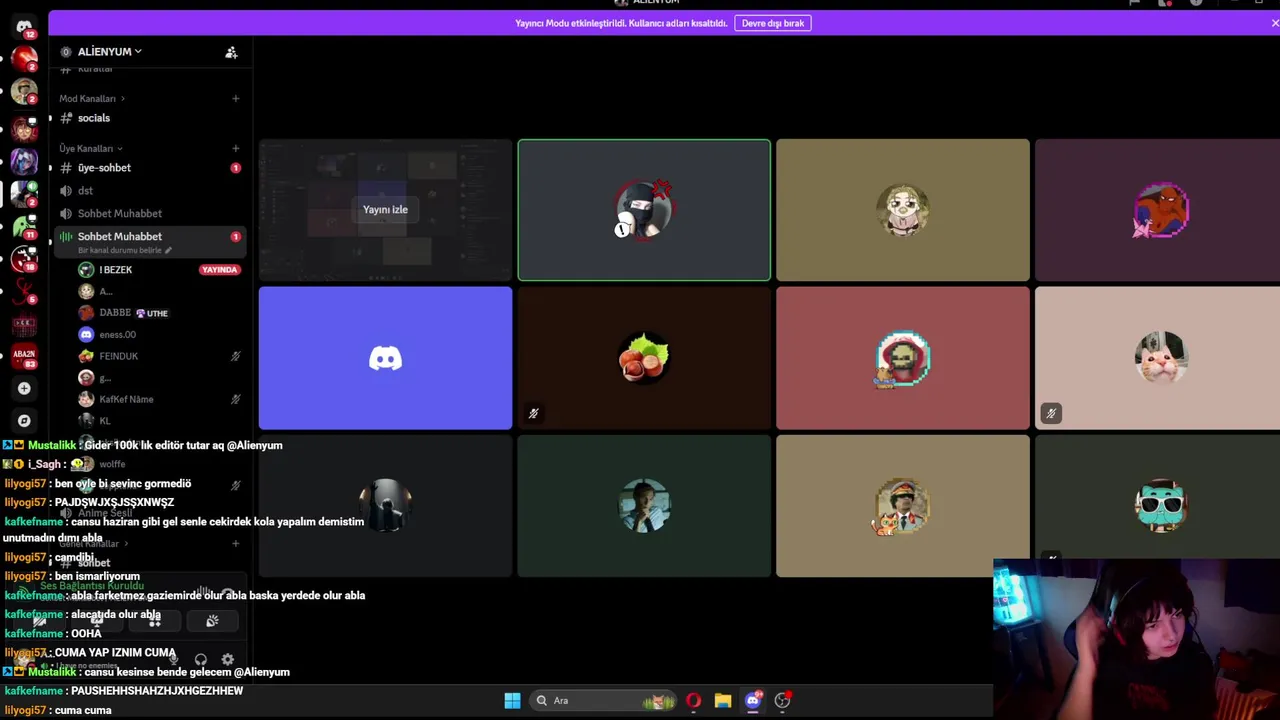Close the streamer mode banner
This screenshot has height=720, width=1280.
[x=1274, y=23]
